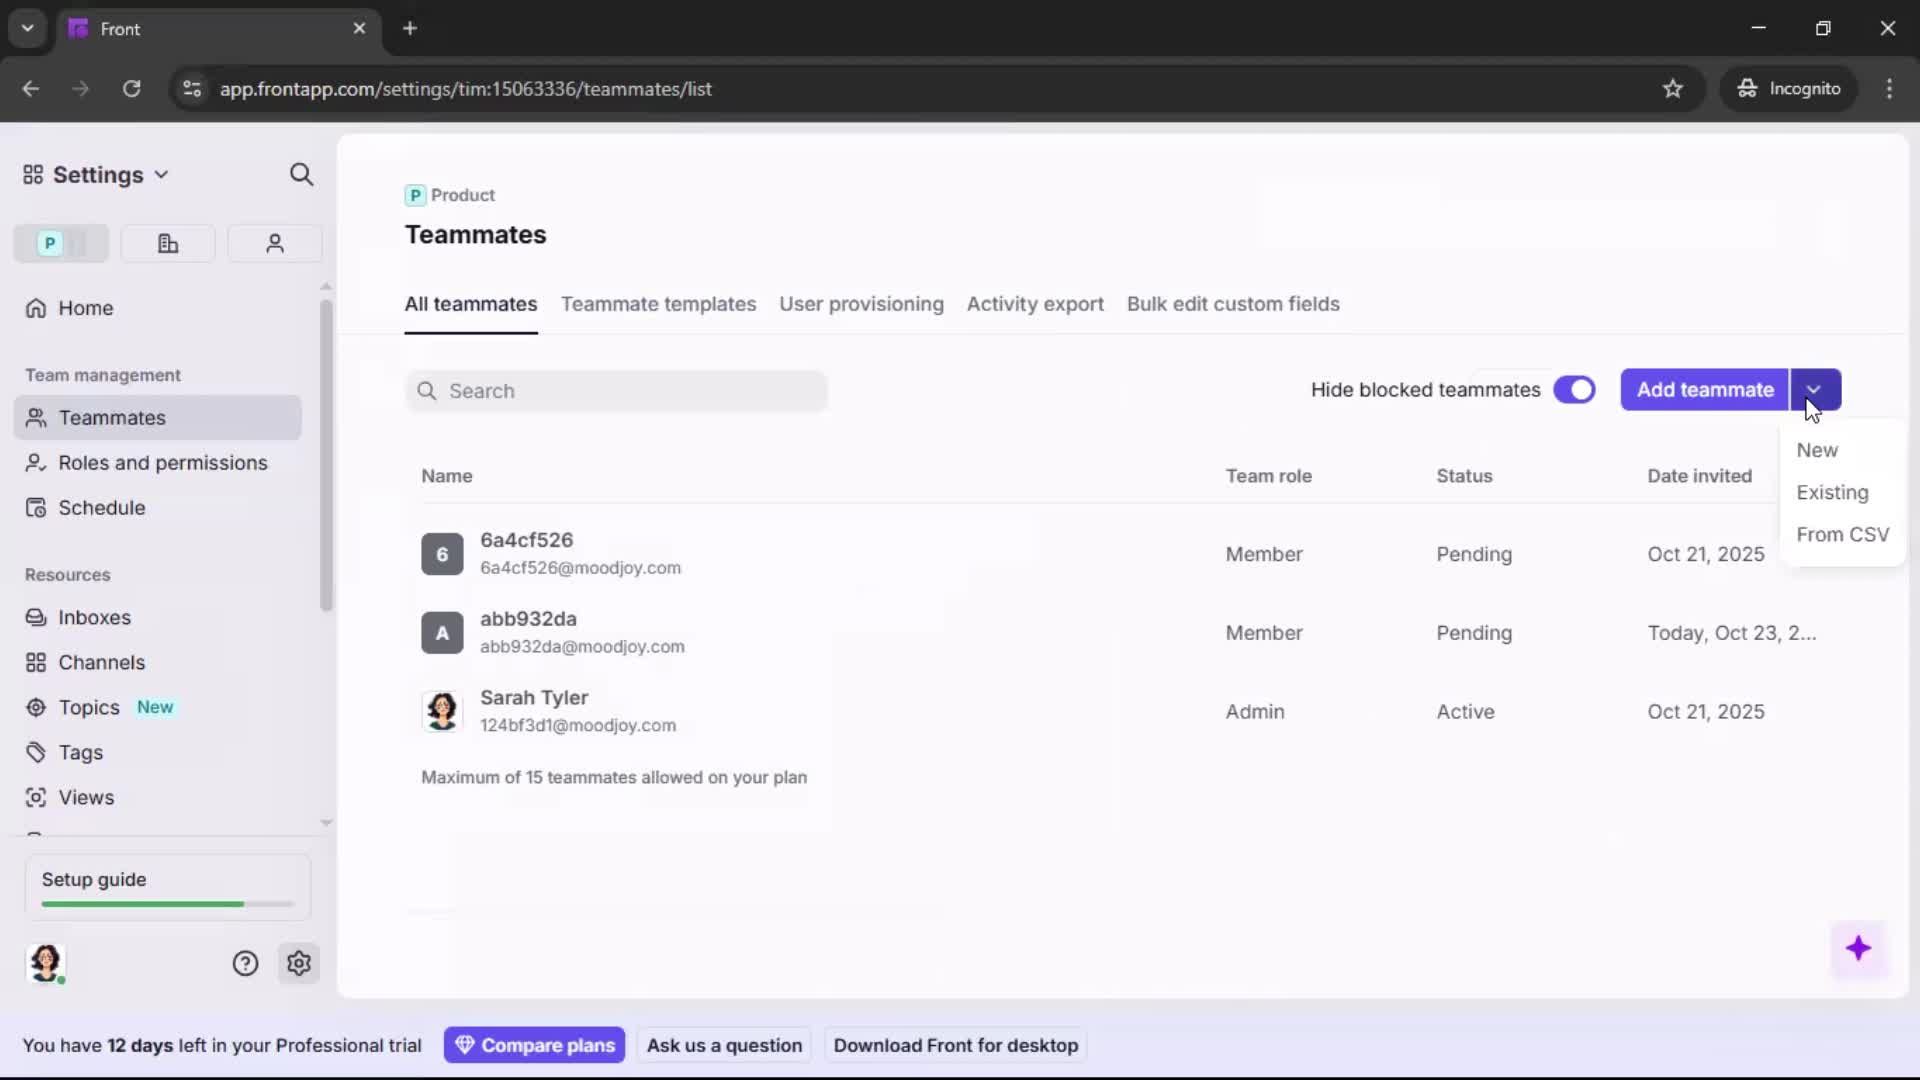Open the Activity export tab
Image resolution: width=1920 pixels, height=1080 pixels.
[1035, 304]
